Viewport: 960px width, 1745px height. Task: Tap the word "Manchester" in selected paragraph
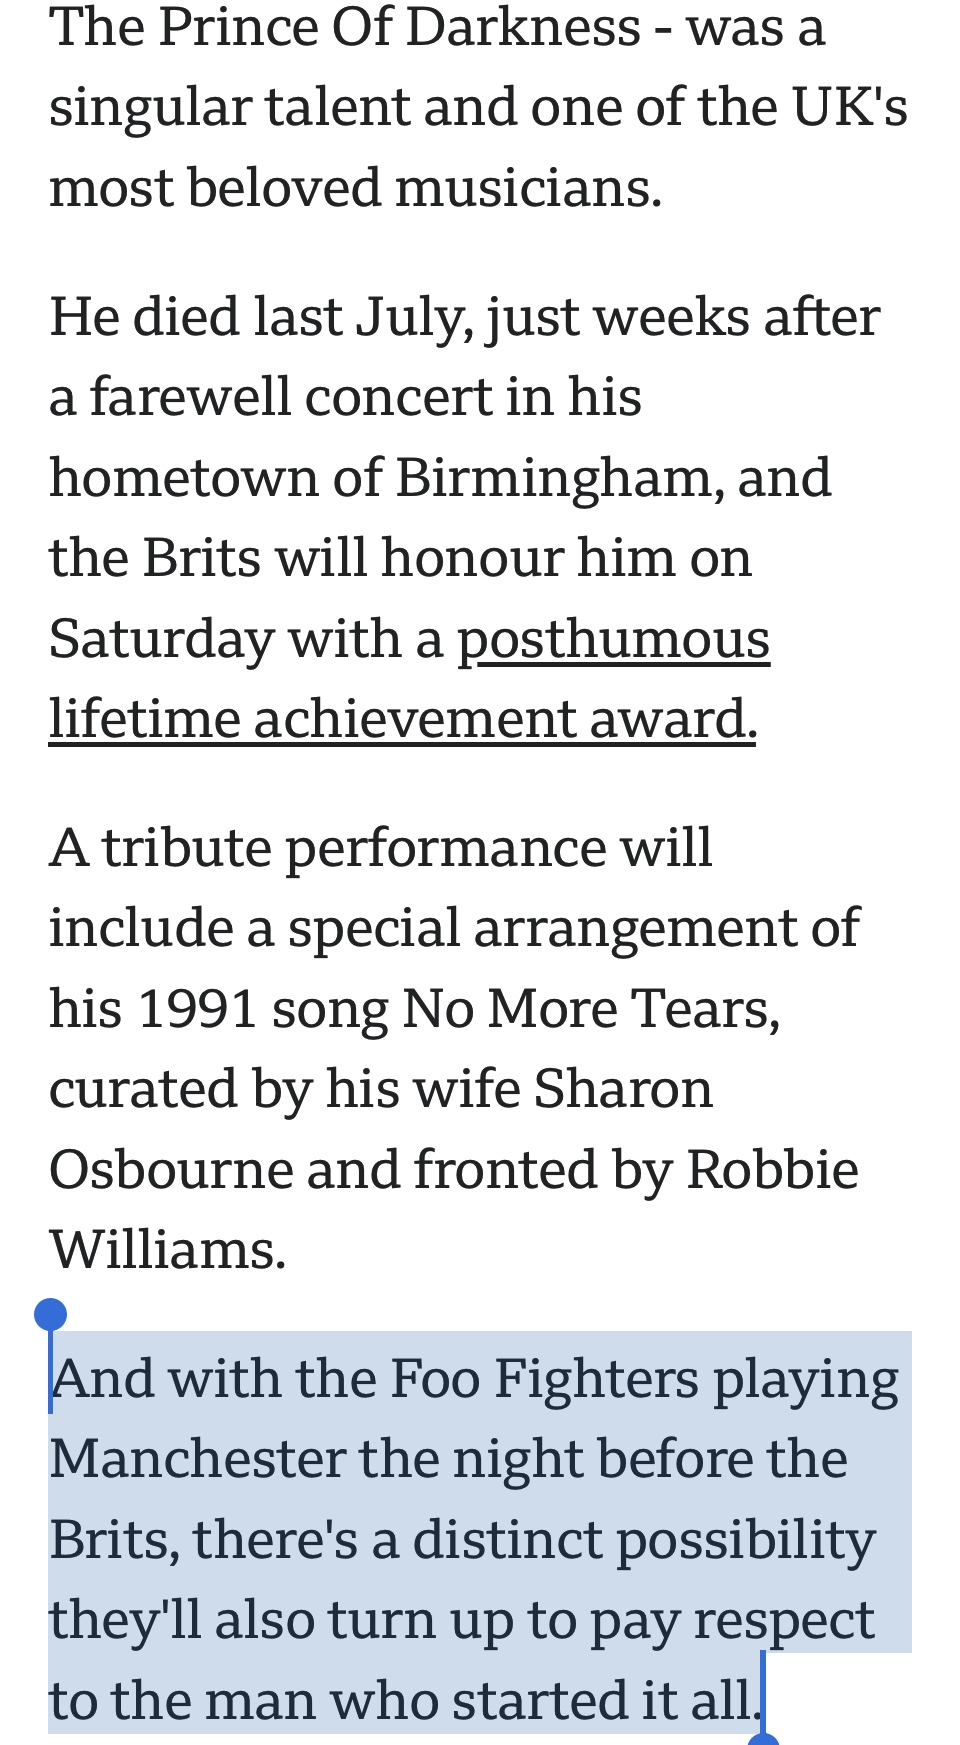tap(197, 1459)
